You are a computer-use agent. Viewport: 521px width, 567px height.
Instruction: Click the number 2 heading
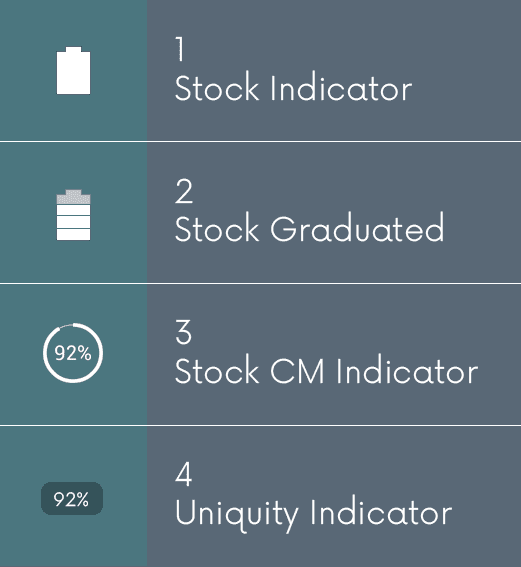(184, 191)
